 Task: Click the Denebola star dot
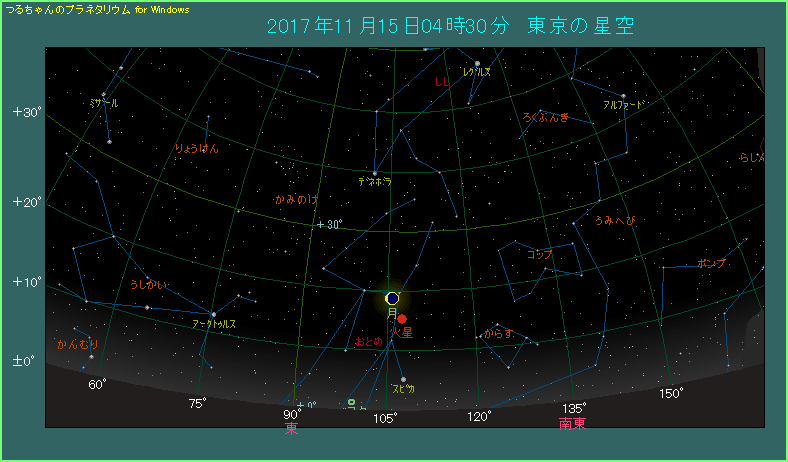tap(375, 173)
